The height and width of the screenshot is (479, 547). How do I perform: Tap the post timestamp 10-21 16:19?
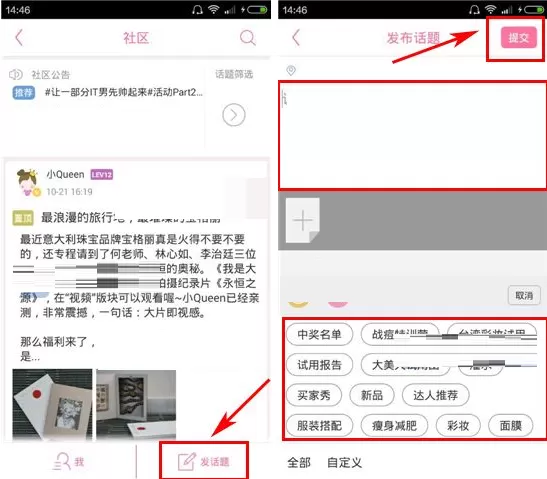69,192
